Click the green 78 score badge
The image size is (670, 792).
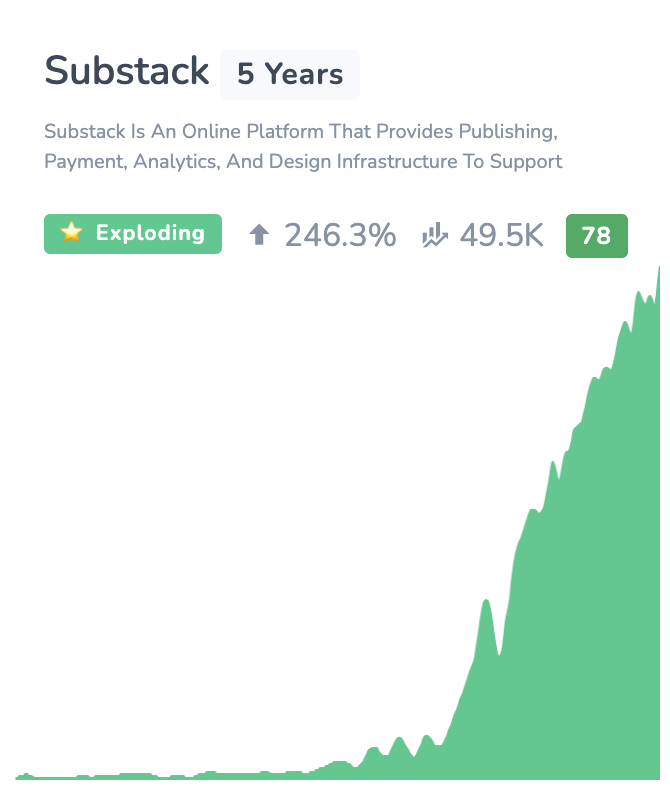point(597,236)
